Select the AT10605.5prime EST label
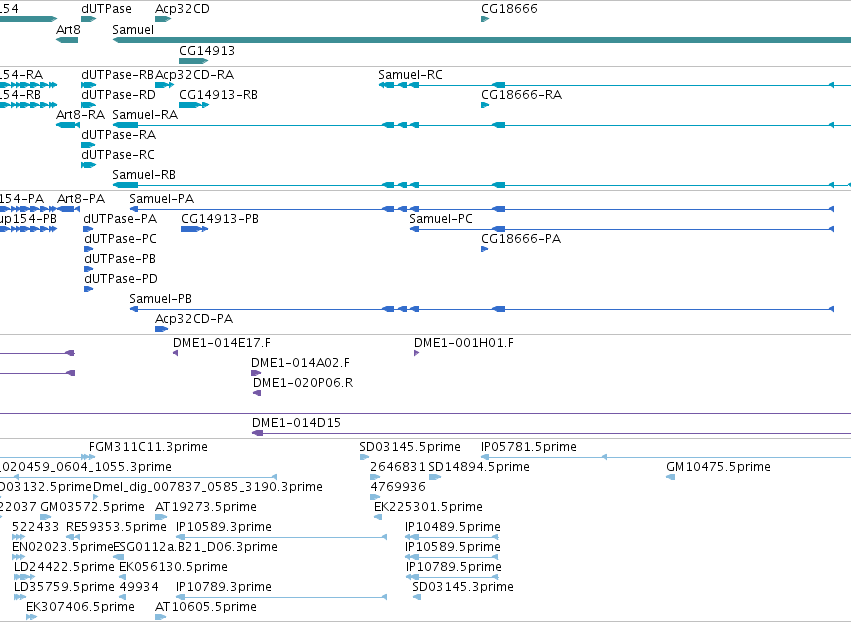The height and width of the screenshot is (622, 851). 206,607
